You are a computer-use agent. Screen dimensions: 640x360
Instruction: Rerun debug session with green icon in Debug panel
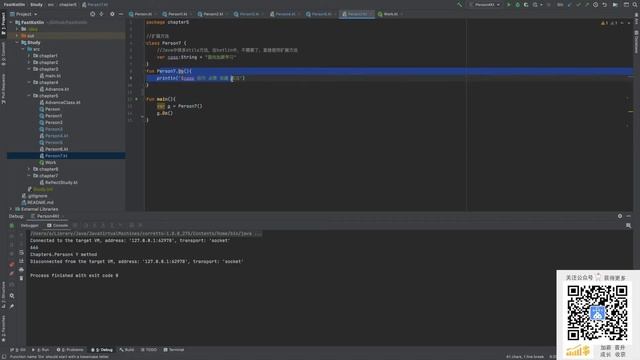click(12, 225)
